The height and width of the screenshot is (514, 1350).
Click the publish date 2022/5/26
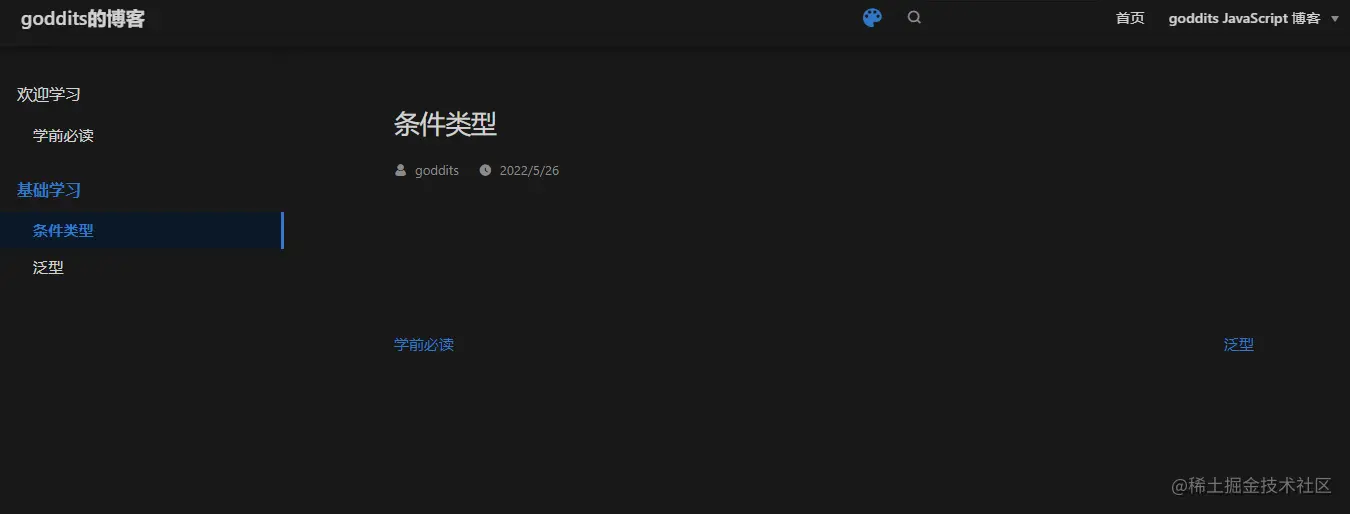(x=529, y=170)
